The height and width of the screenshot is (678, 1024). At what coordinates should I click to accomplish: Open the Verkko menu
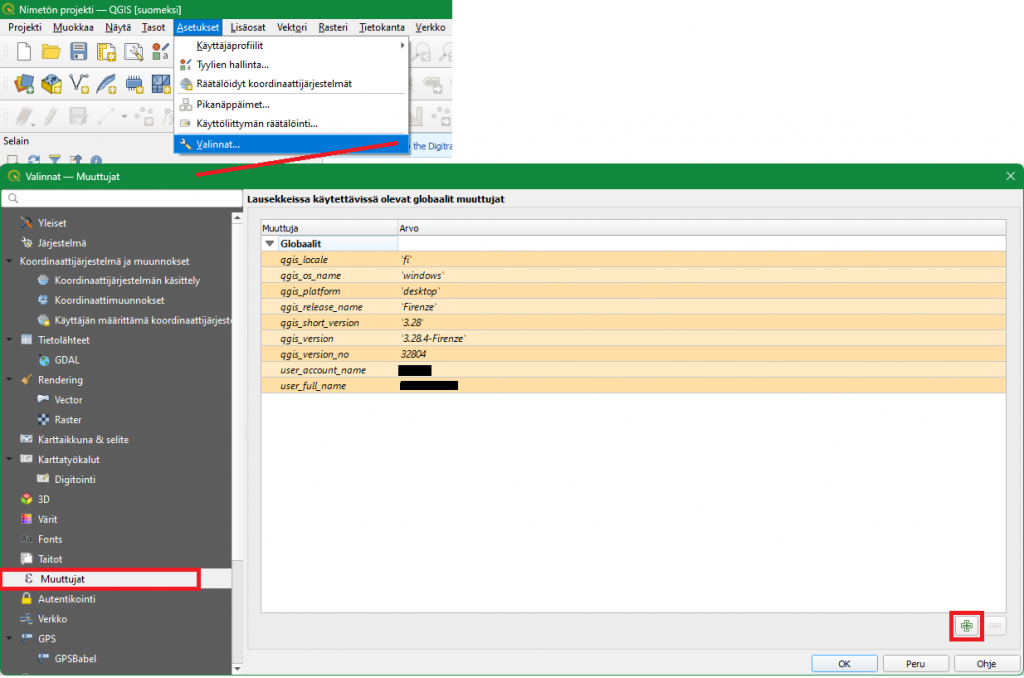click(430, 27)
